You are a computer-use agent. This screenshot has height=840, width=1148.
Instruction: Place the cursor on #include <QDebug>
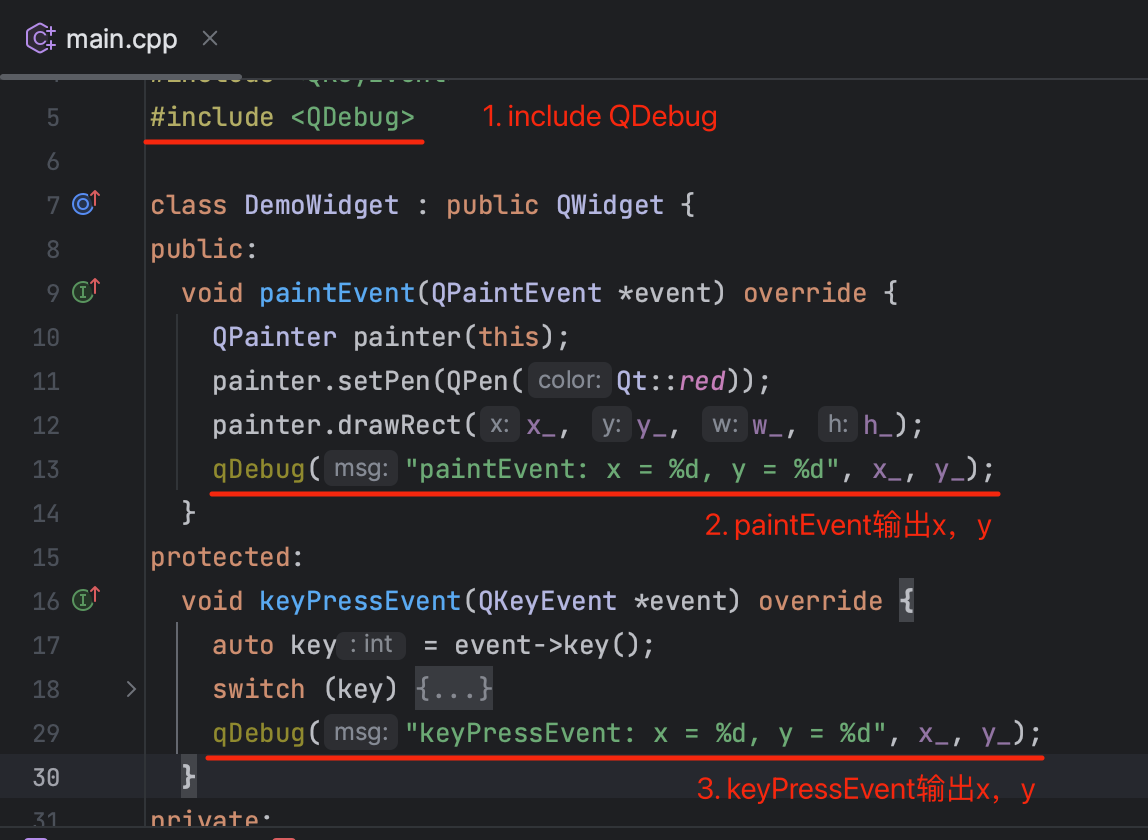click(283, 117)
